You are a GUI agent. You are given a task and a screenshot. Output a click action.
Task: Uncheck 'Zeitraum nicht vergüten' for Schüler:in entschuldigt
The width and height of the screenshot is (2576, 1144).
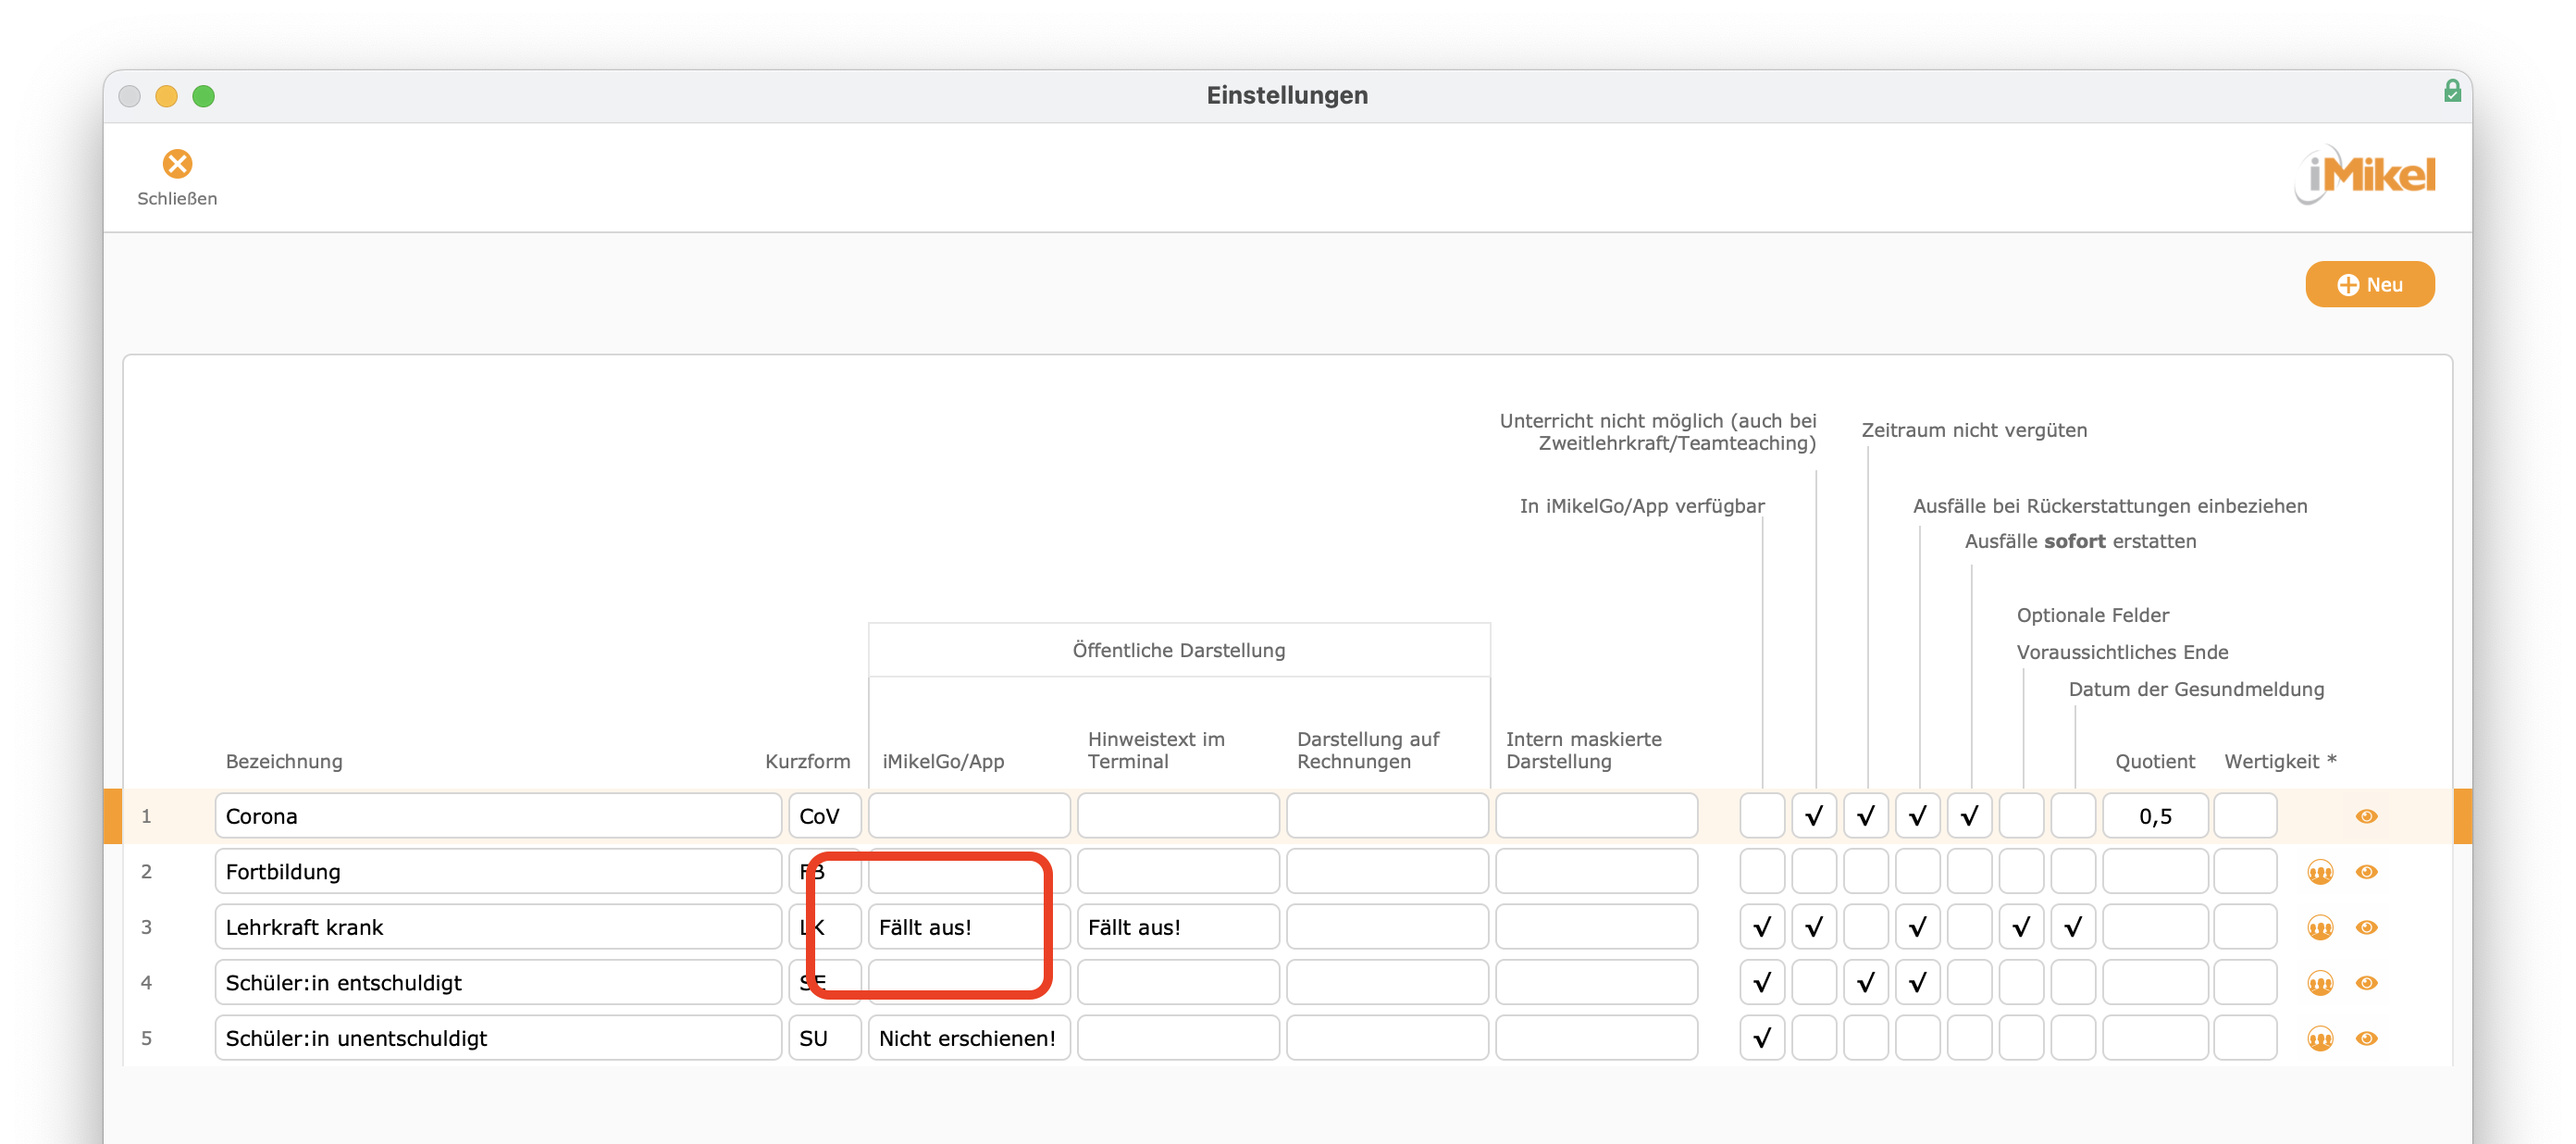click(1866, 982)
